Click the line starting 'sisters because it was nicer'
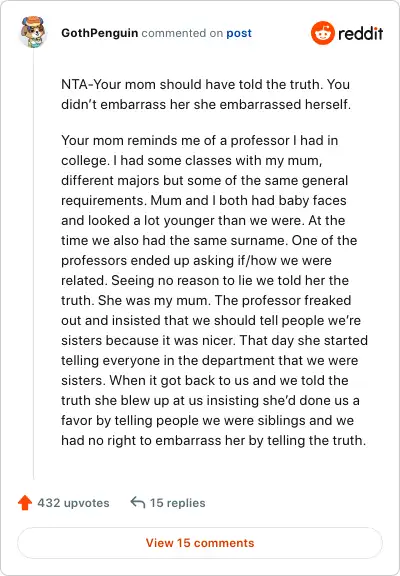 215,340
